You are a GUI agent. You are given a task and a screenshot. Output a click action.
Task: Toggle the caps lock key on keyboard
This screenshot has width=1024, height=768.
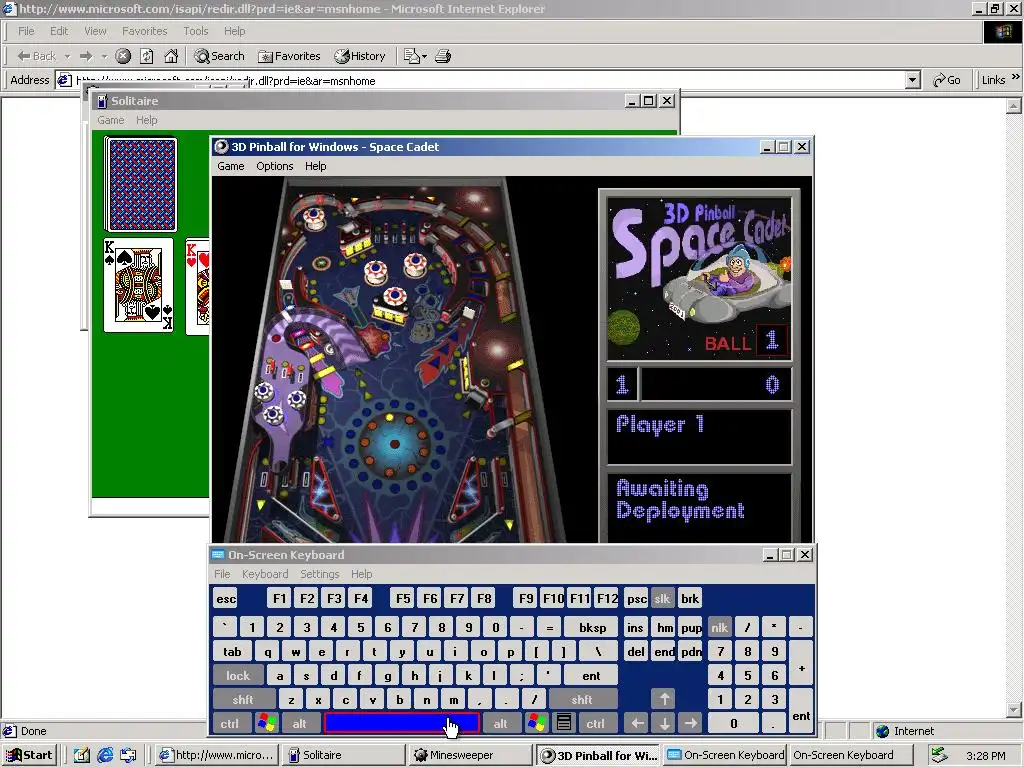[238, 676]
